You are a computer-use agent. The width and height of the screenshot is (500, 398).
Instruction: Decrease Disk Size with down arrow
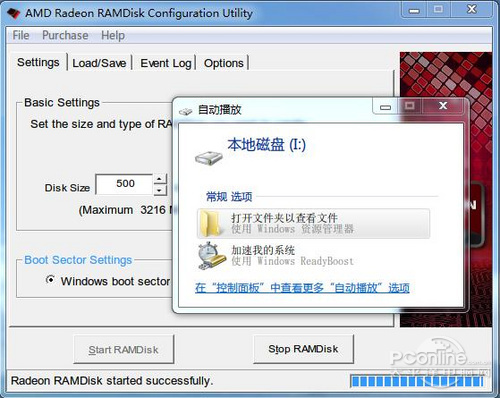[x=160, y=190]
